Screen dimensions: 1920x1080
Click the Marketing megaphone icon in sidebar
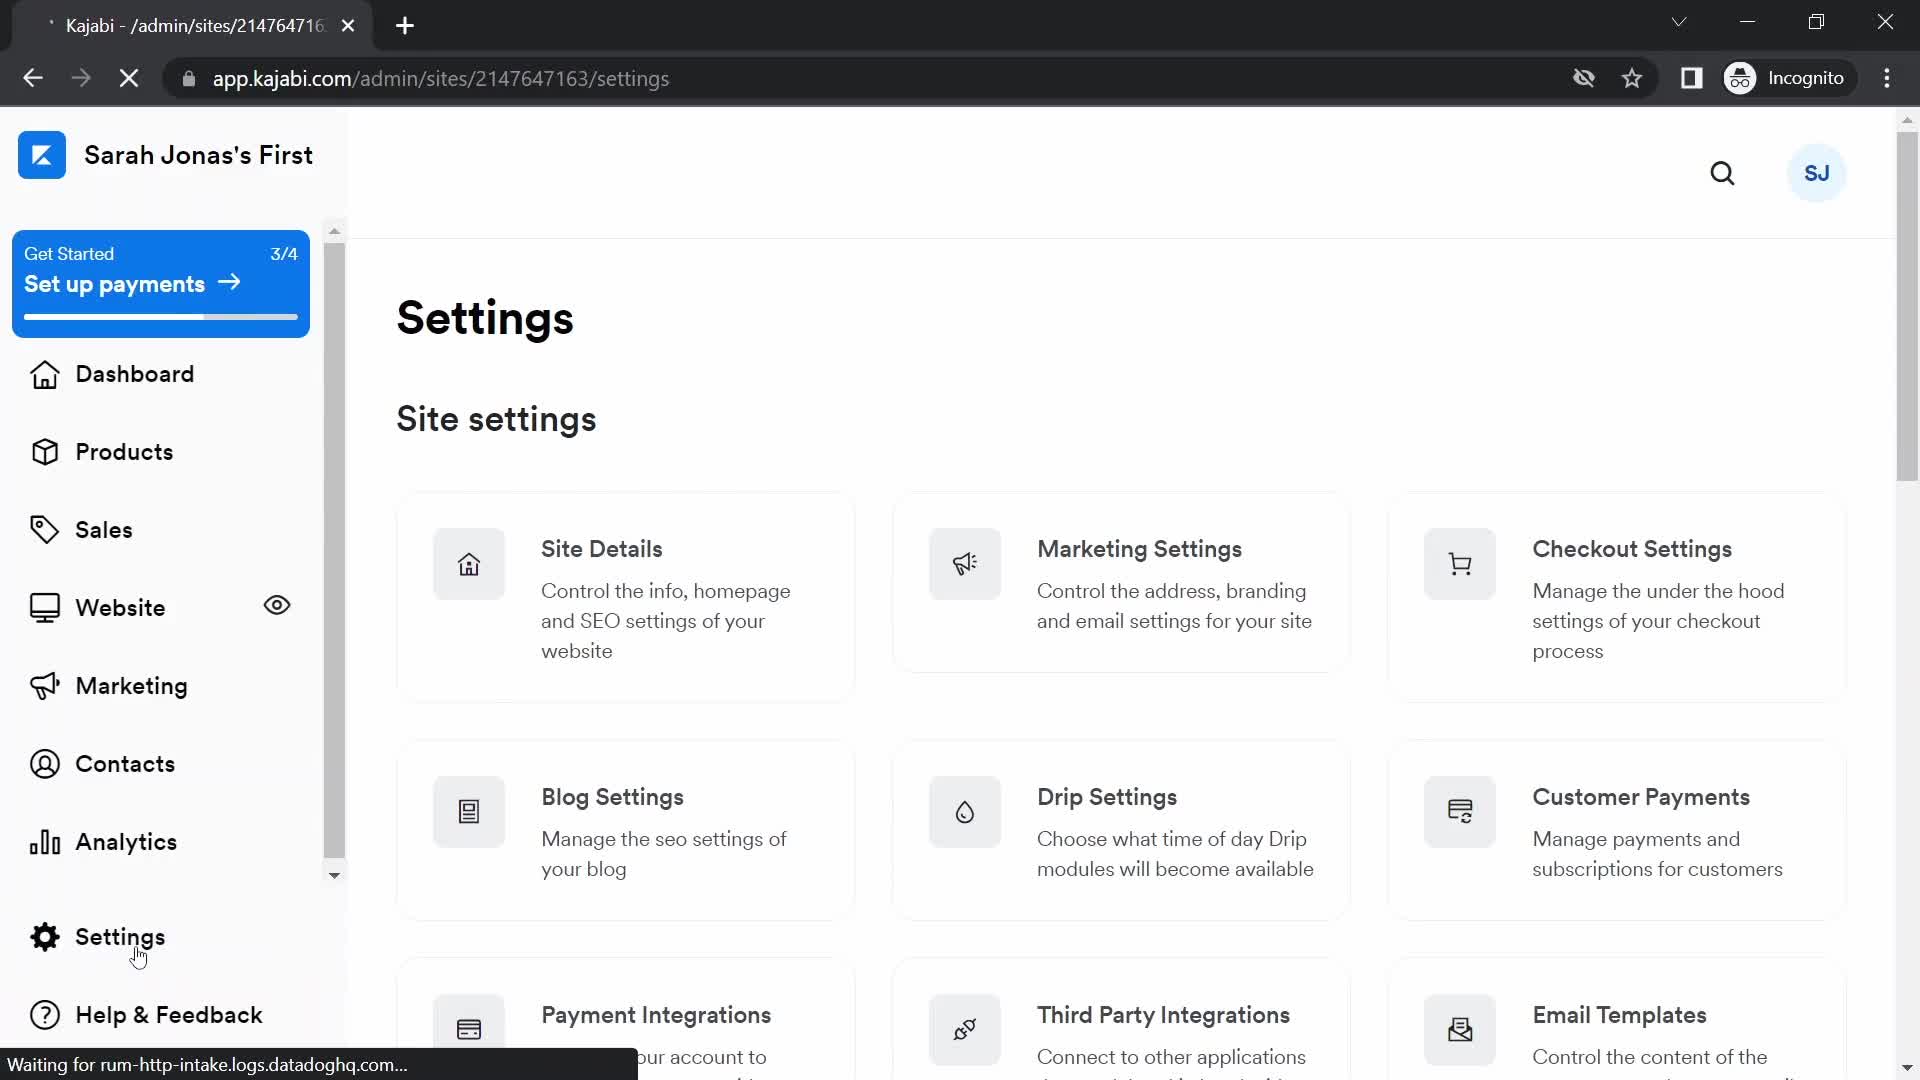click(x=44, y=686)
